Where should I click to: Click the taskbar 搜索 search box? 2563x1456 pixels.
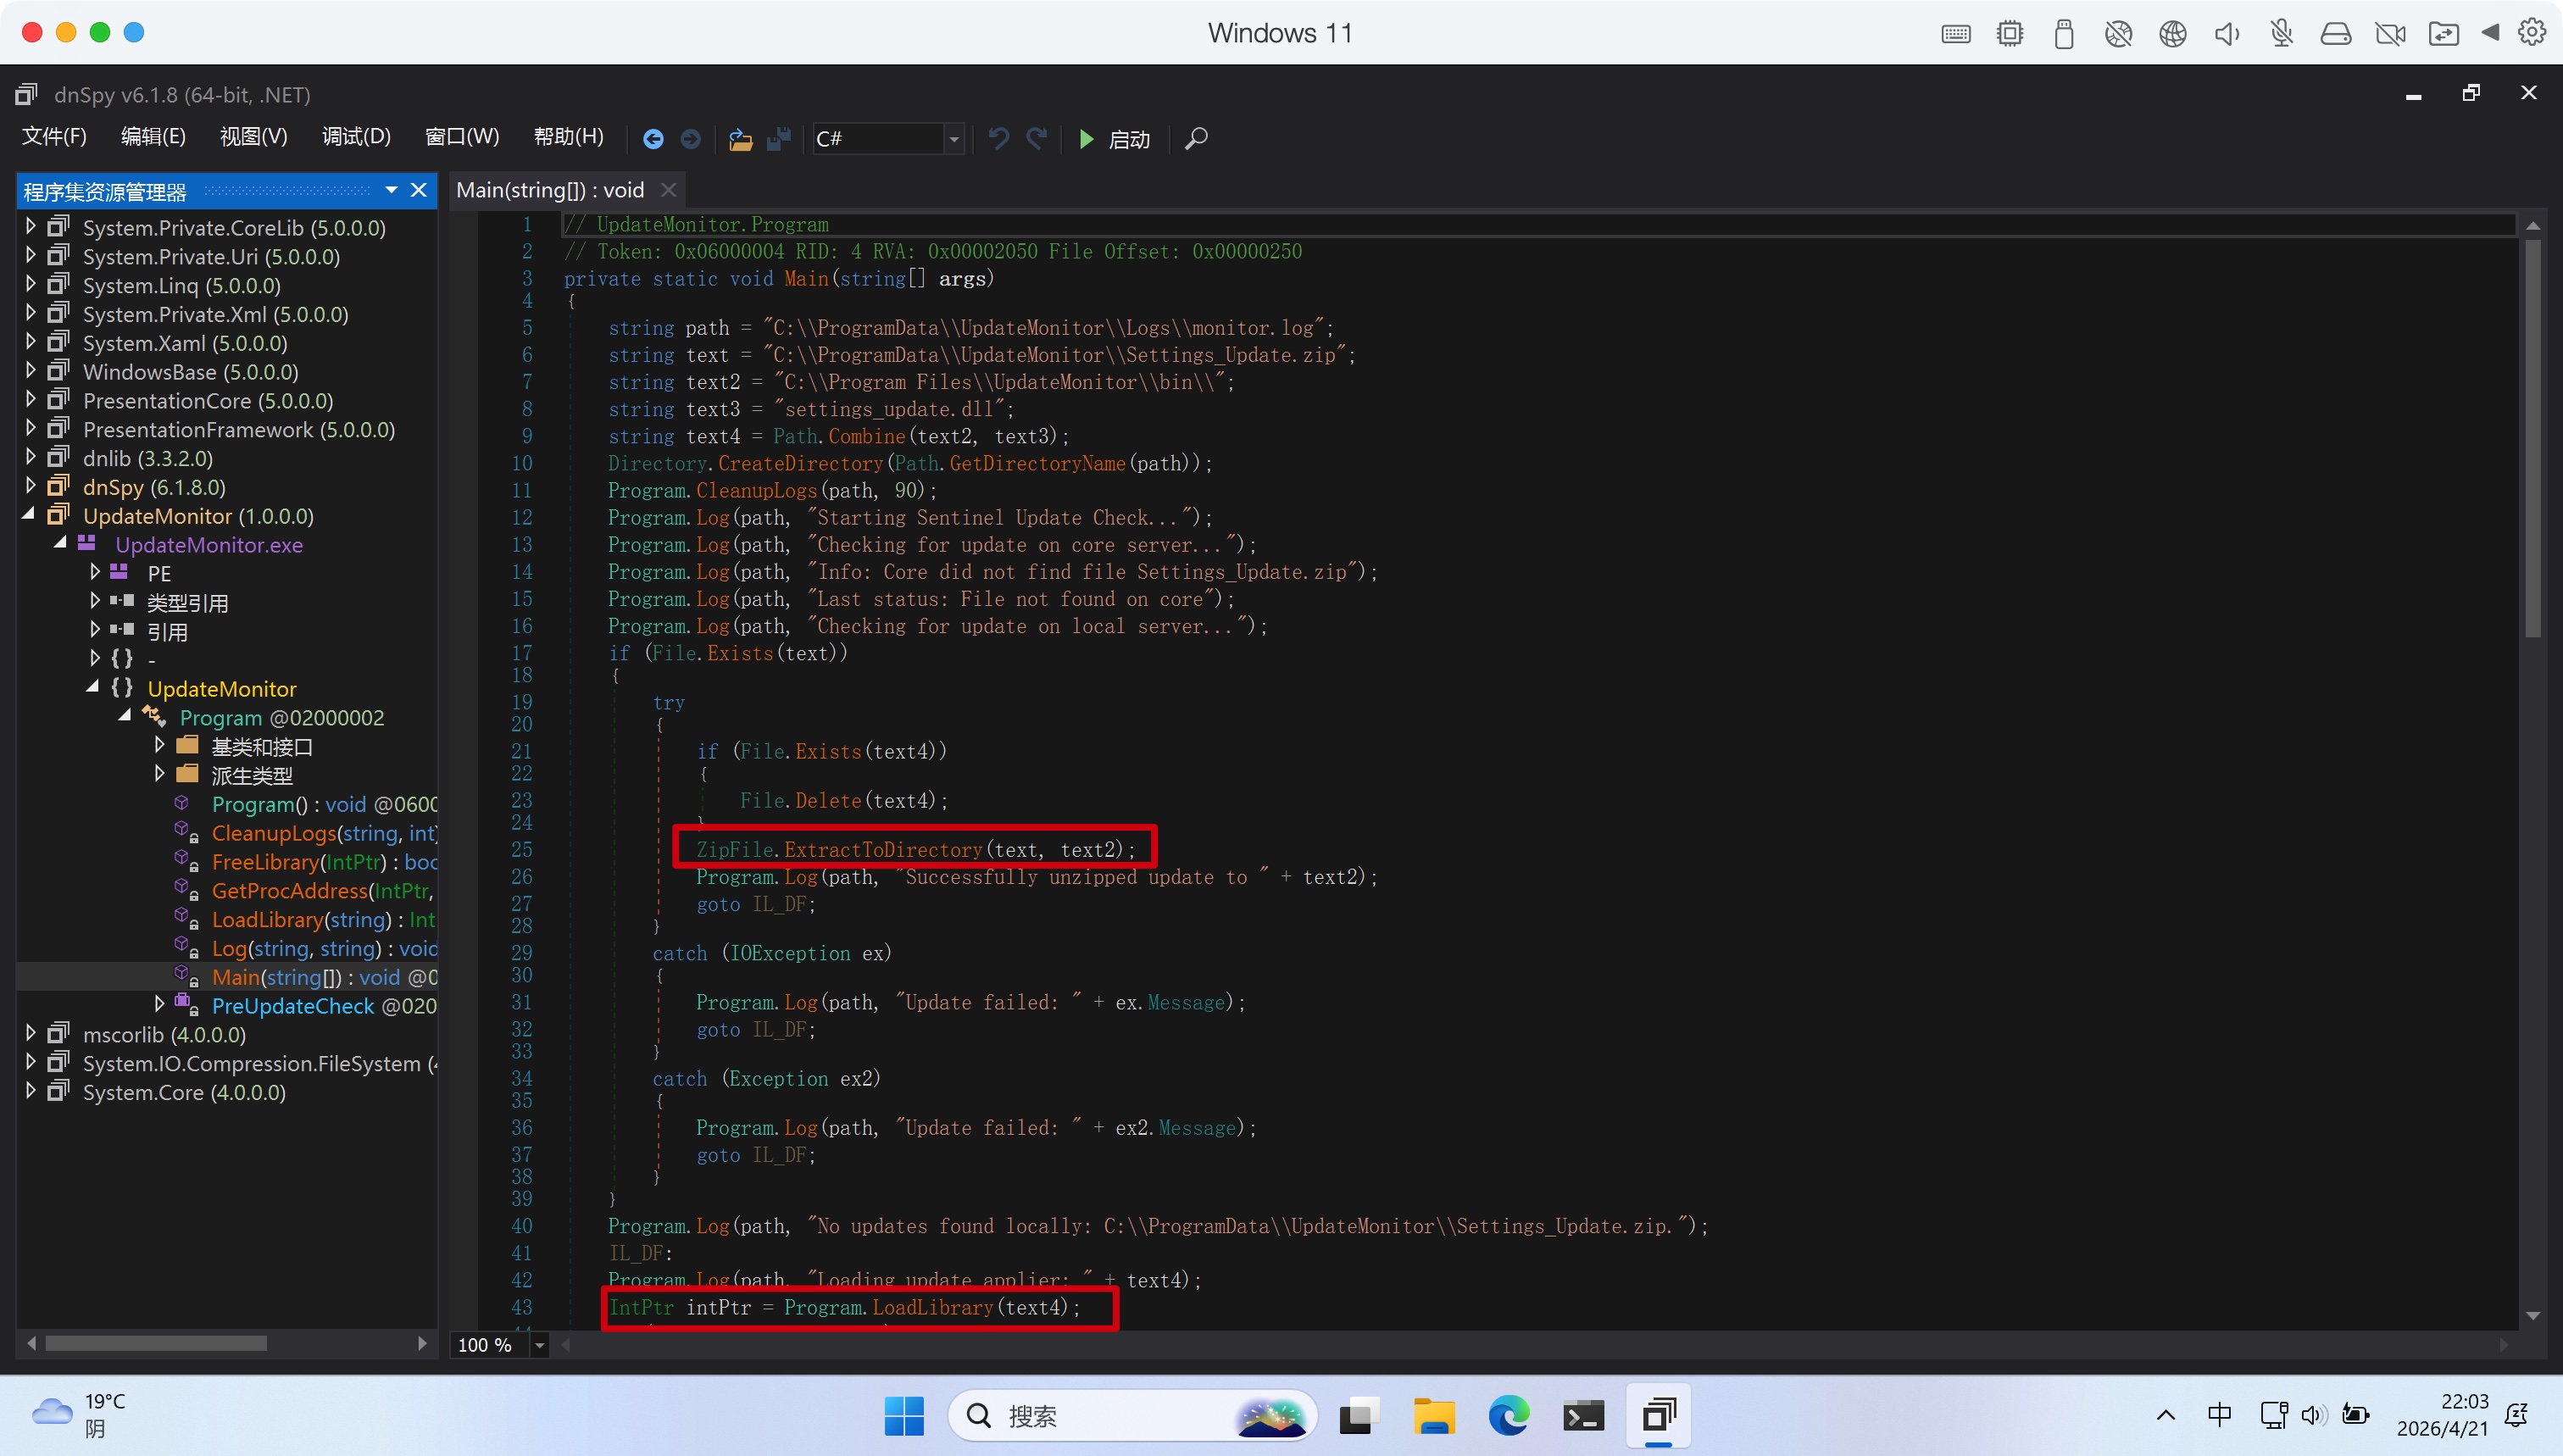pyautogui.click(x=1132, y=1416)
